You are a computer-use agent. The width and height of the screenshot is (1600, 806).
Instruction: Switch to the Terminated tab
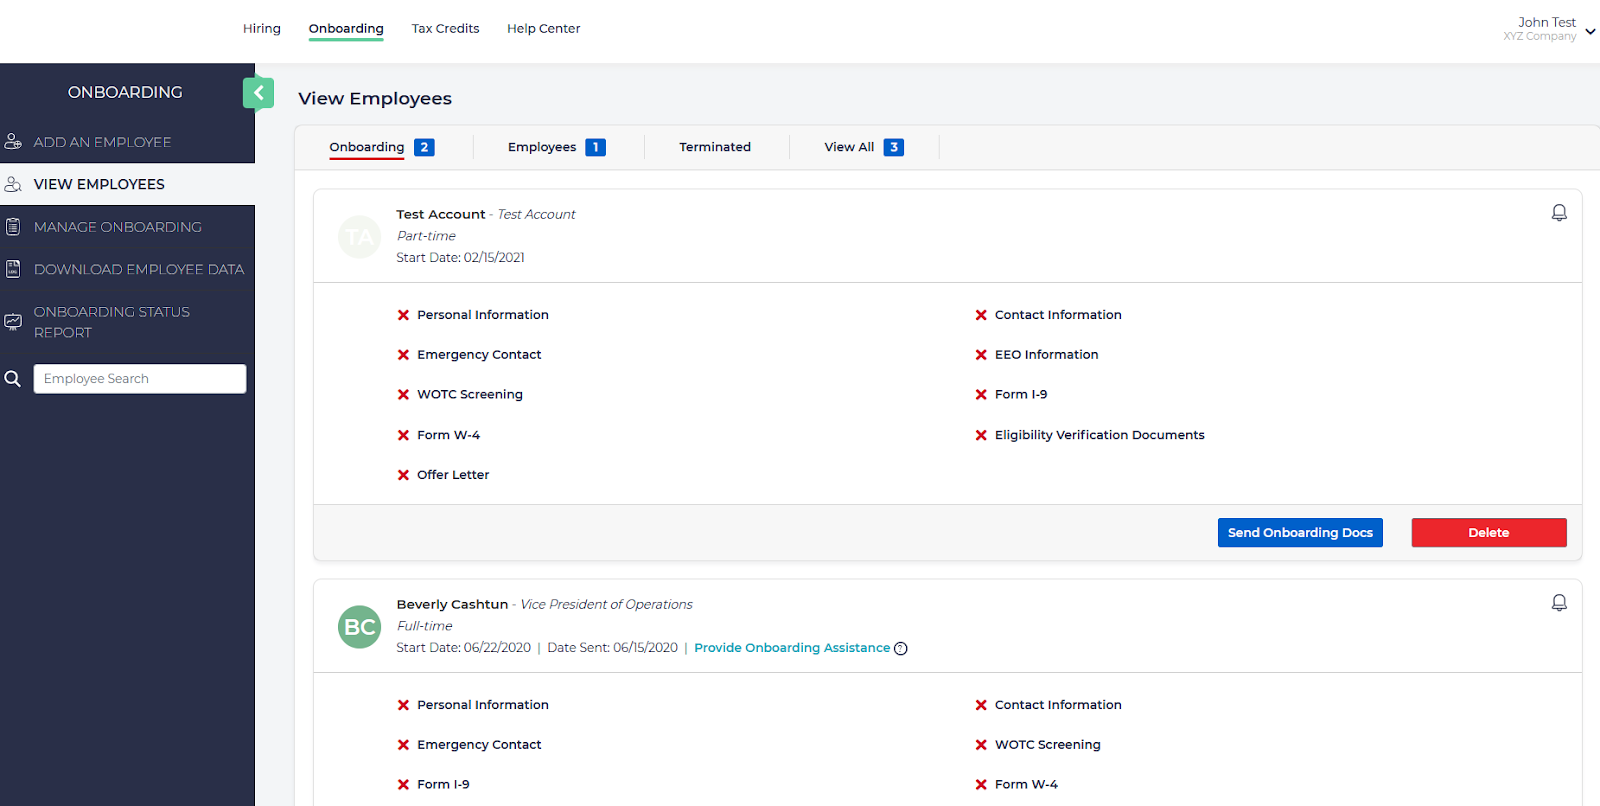point(714,147)
